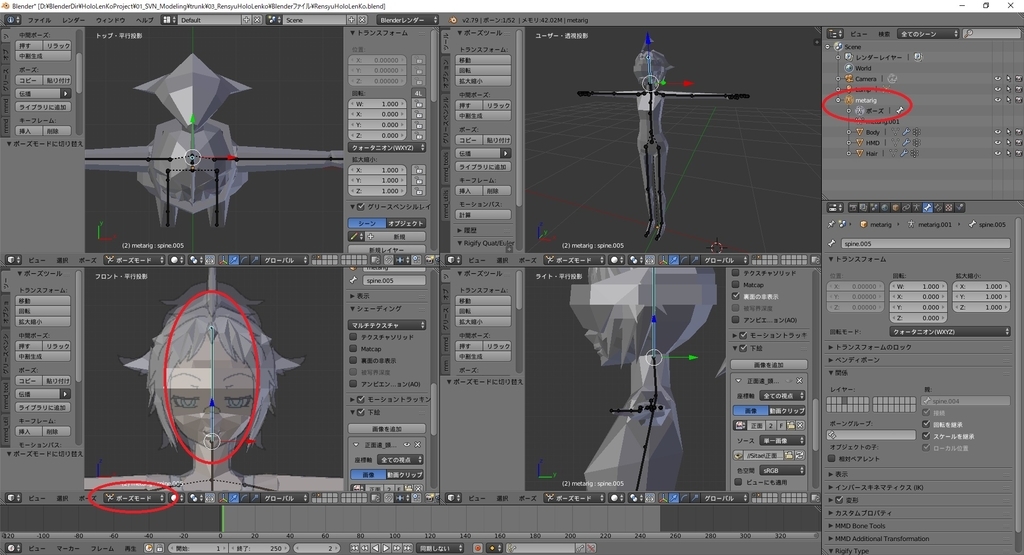Click the restrict-render camera icon for Body
This screenshot has width=1024, height=555.
coord(1019,132)
